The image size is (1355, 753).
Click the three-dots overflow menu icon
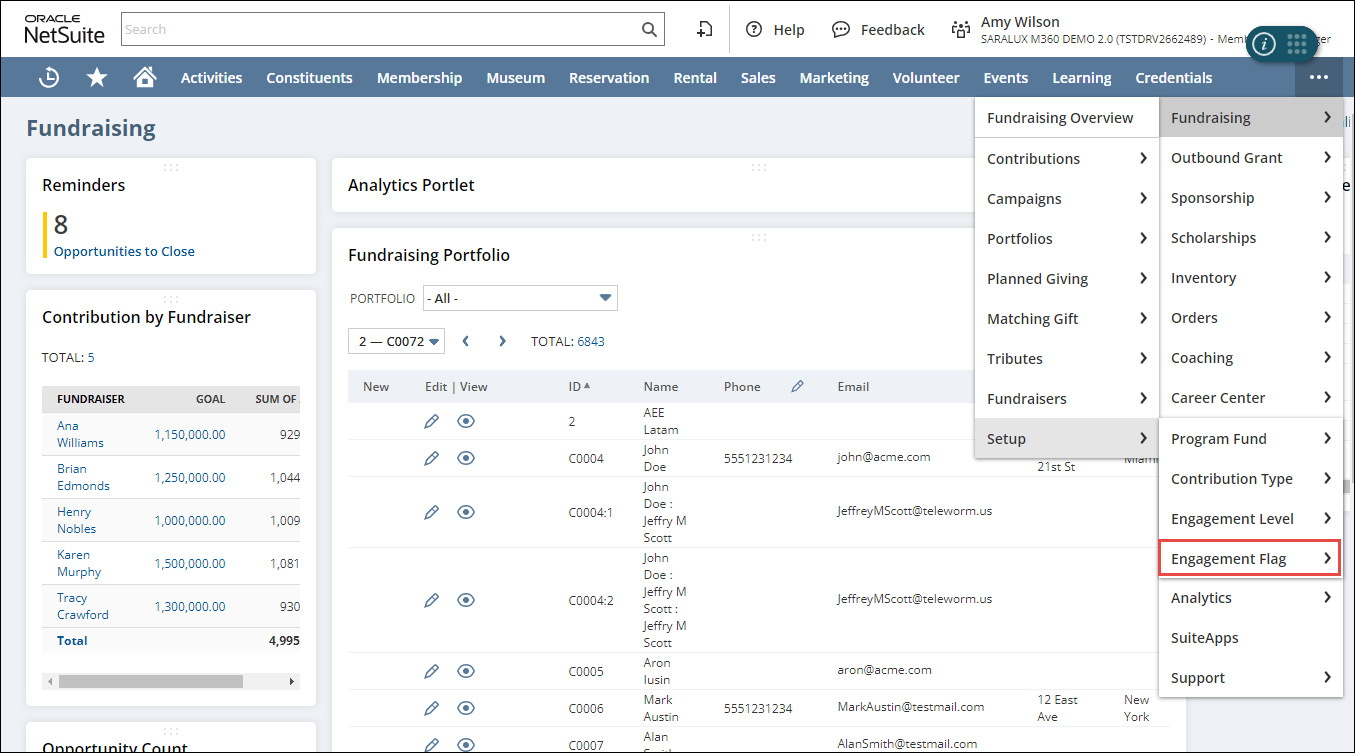coord(1319,77)
